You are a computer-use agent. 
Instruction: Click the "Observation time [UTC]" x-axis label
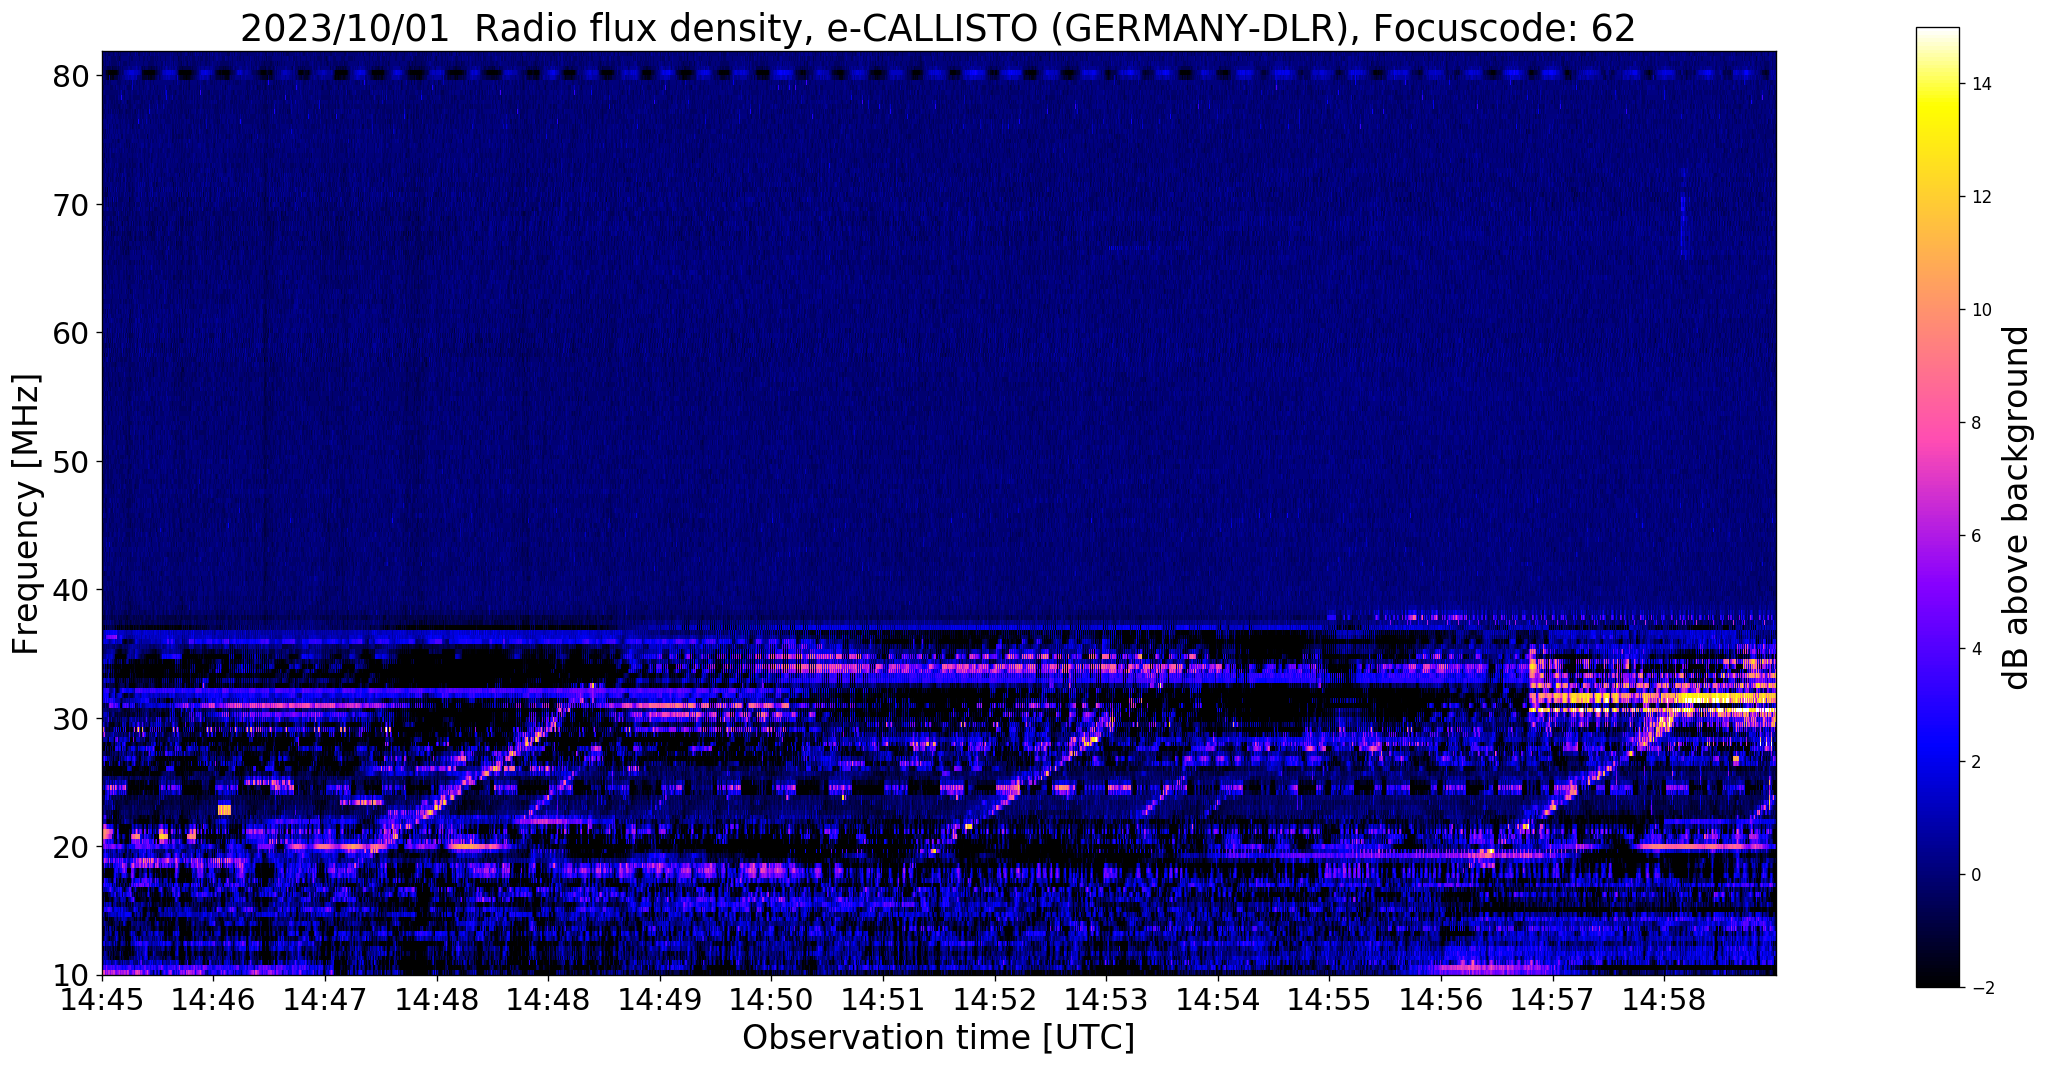[938, 1037]
